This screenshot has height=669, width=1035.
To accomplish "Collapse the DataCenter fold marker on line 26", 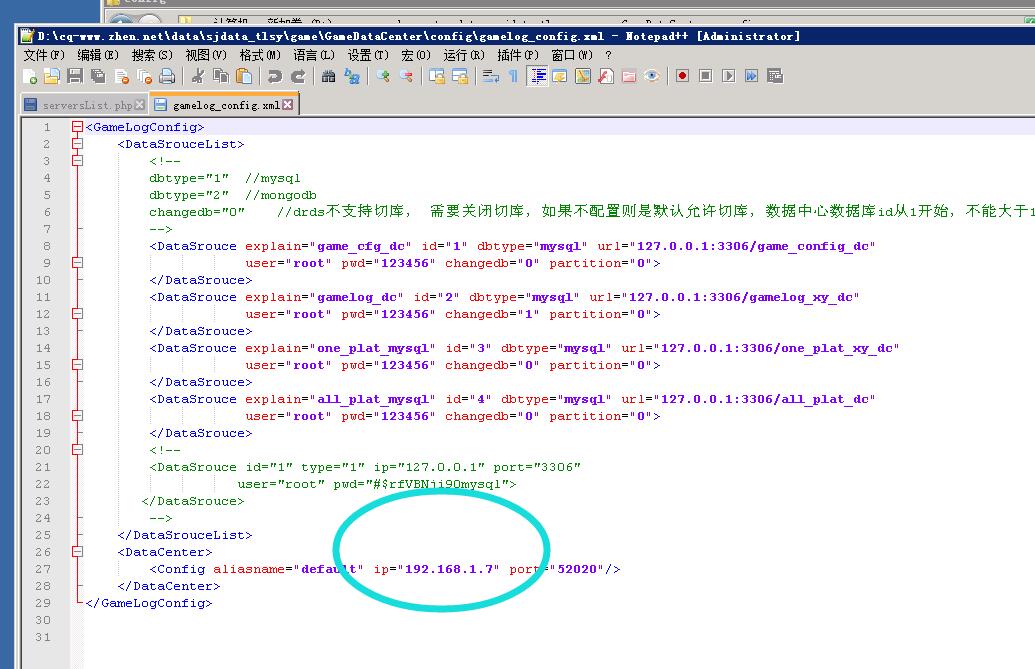I will (77, 552).
